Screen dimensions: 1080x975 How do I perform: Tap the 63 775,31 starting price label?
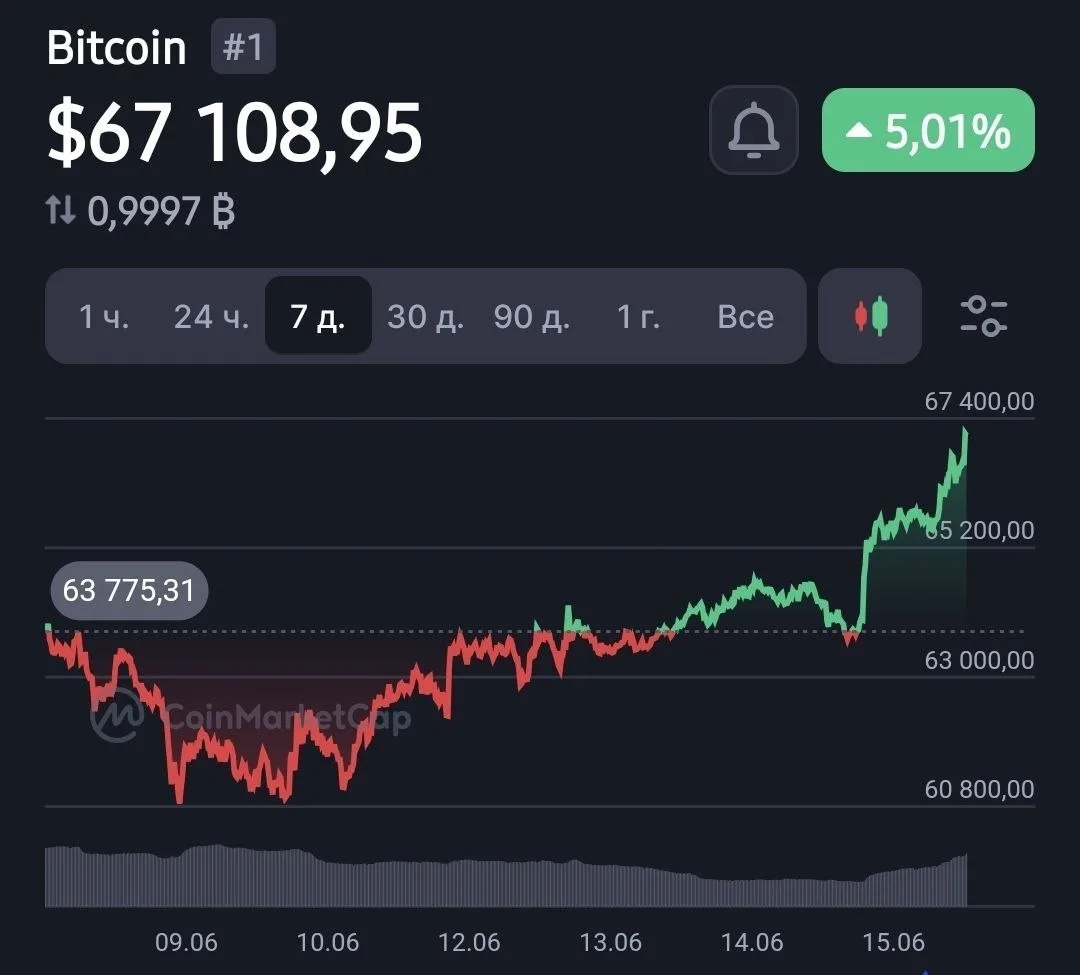(129, 591)
